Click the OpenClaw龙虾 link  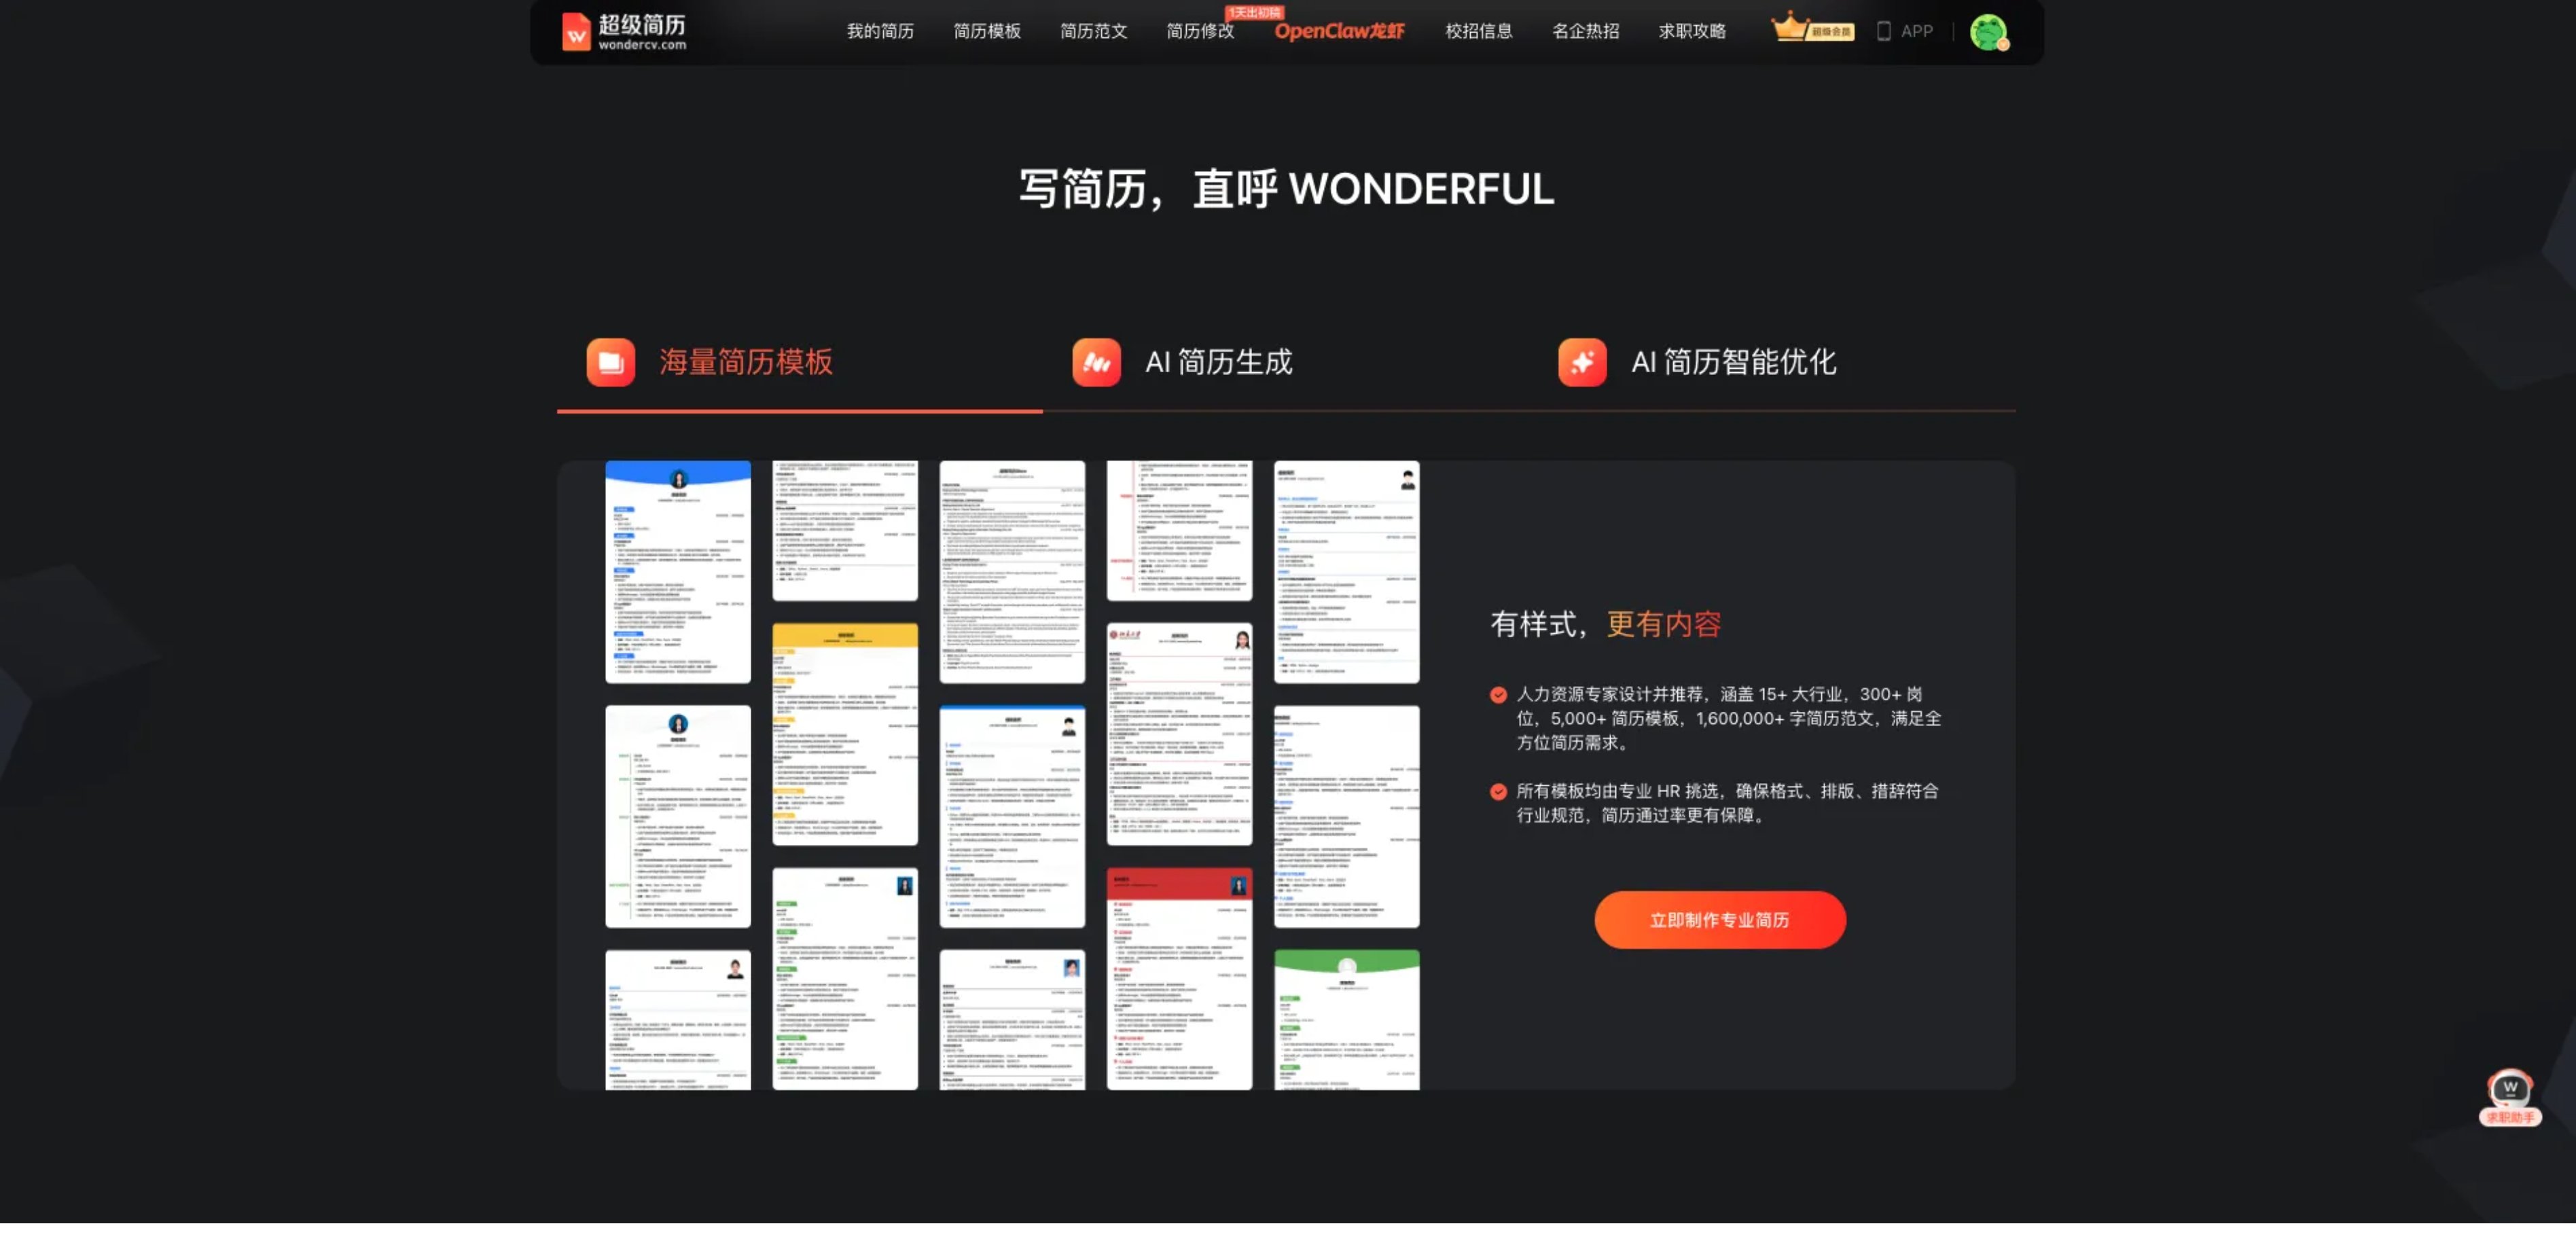pos(1340,31)
